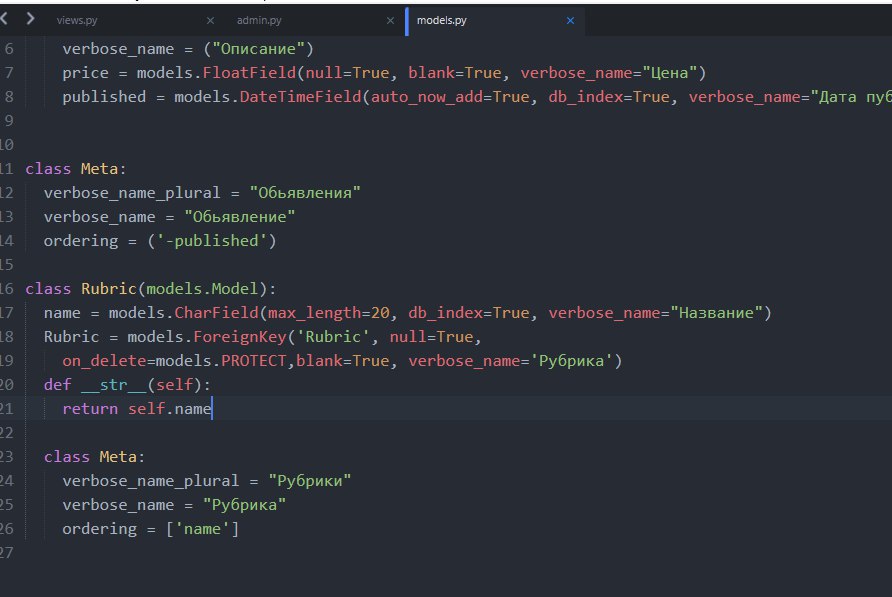Click max_length parameter
892x597 pixels.
315,312
